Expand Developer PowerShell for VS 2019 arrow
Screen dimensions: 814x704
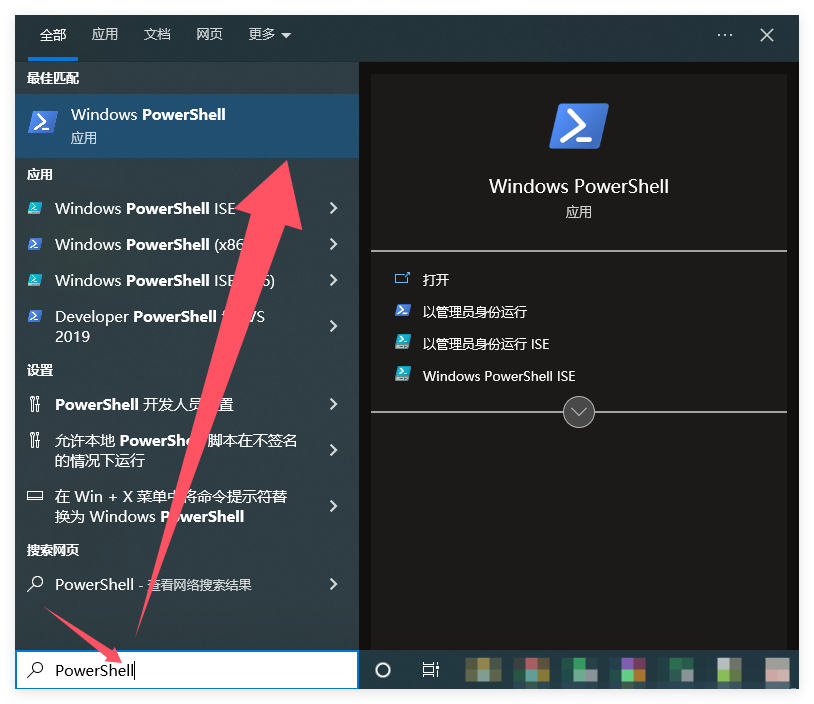click(x=333, y=326)
